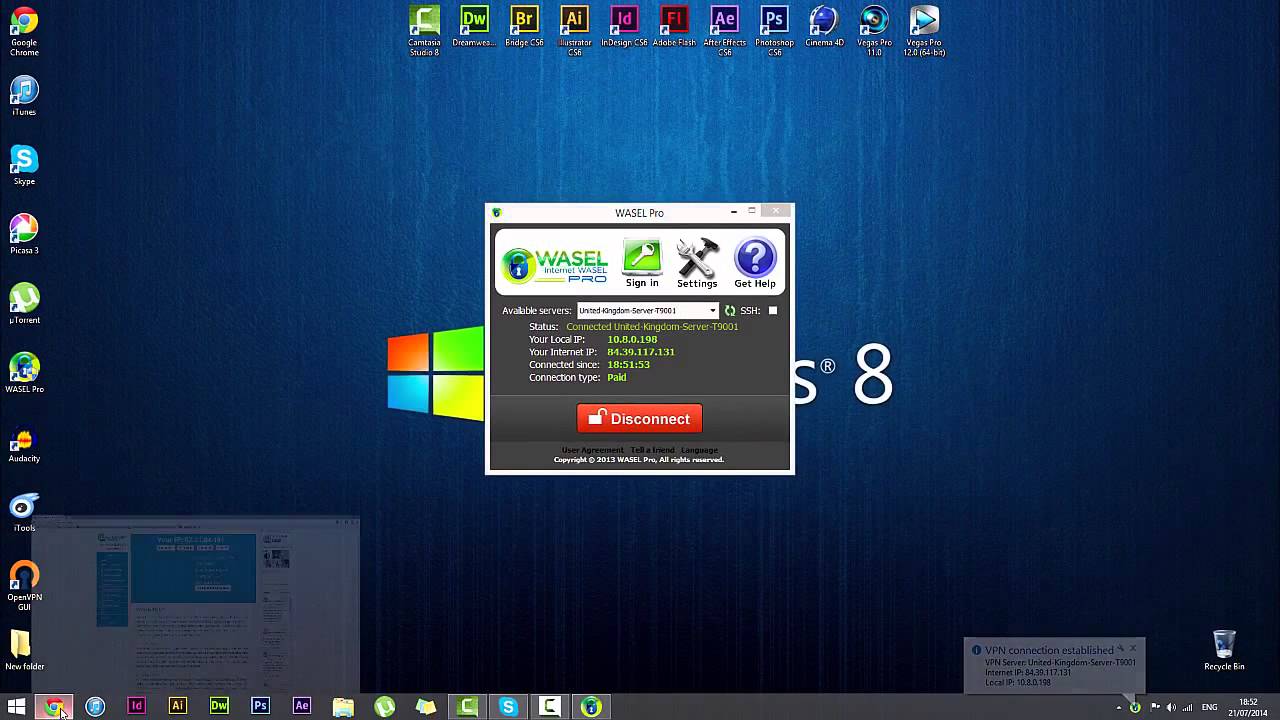
Task: Click the Tell a friend link
Action: tap(652, 450)
